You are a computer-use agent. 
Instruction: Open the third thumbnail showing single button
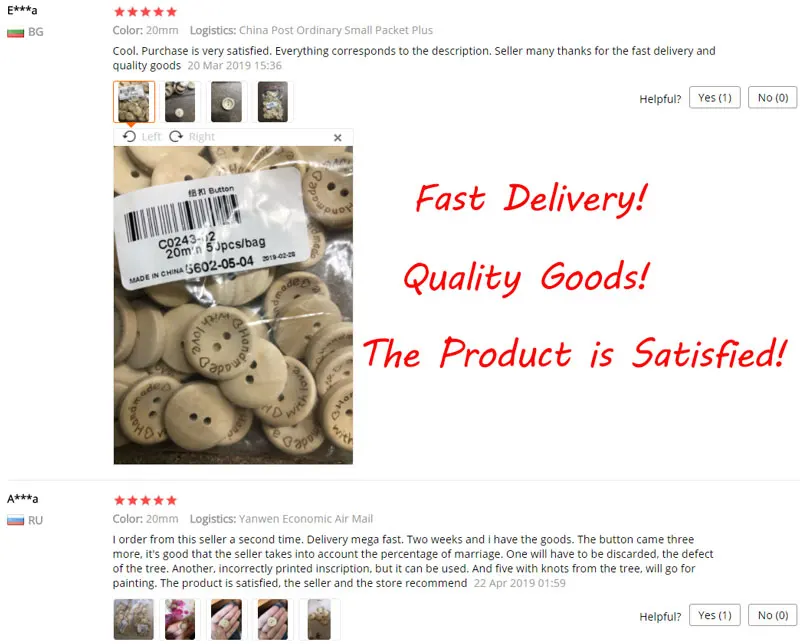227,102
